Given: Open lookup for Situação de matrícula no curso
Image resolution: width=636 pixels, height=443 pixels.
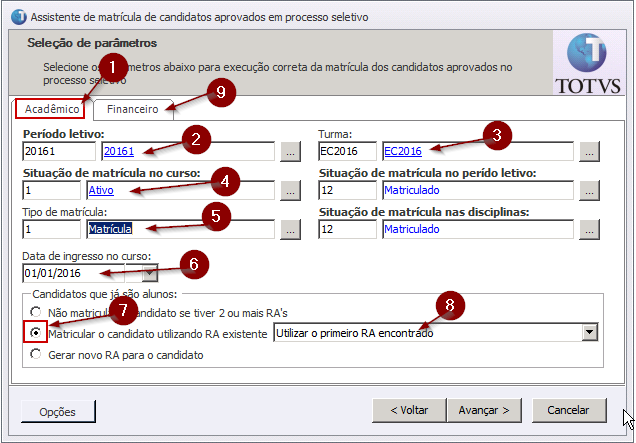Looking at the screenshot, I should point(289,190).
